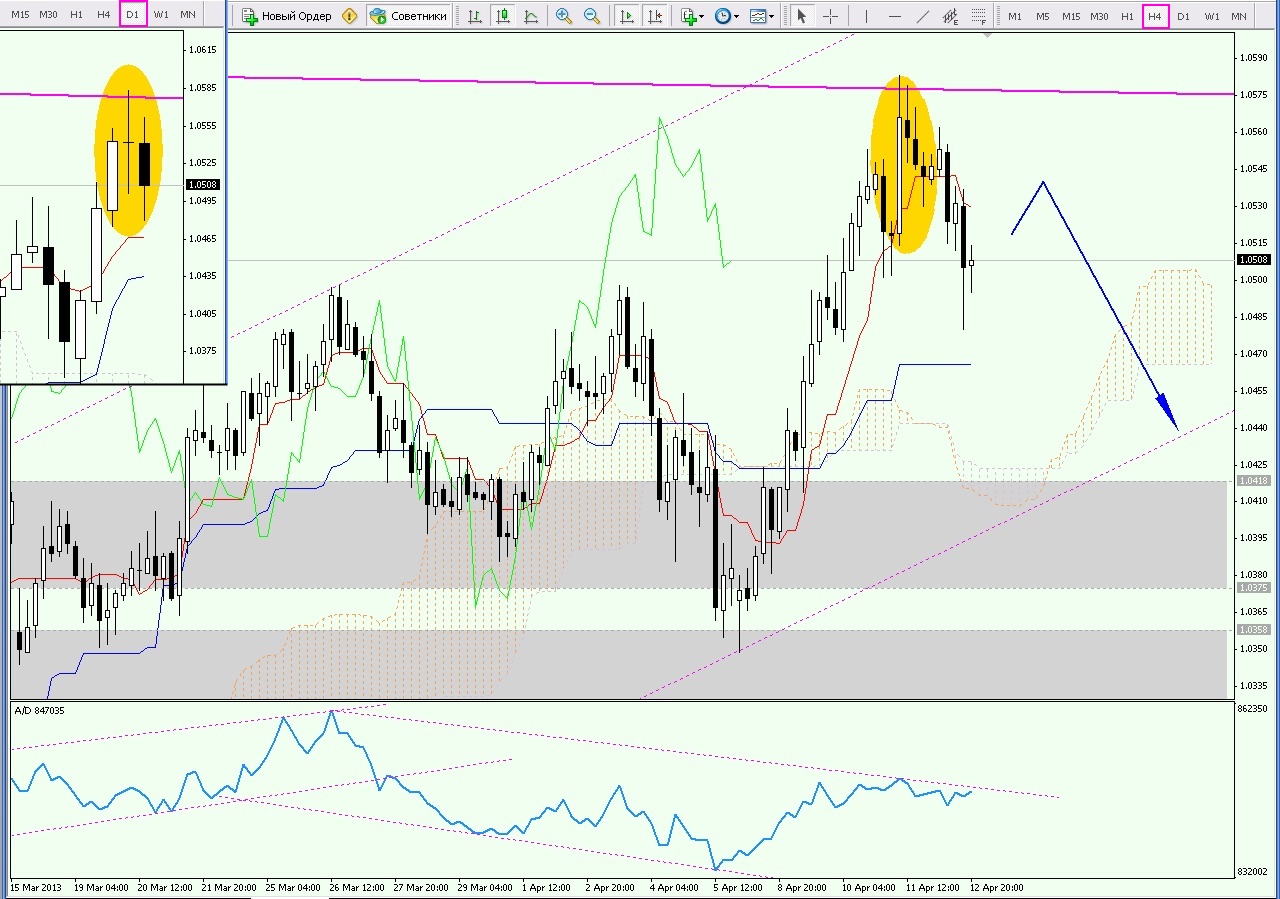
Task: Switch chart to candlestick mode
Action: (502, 16)
